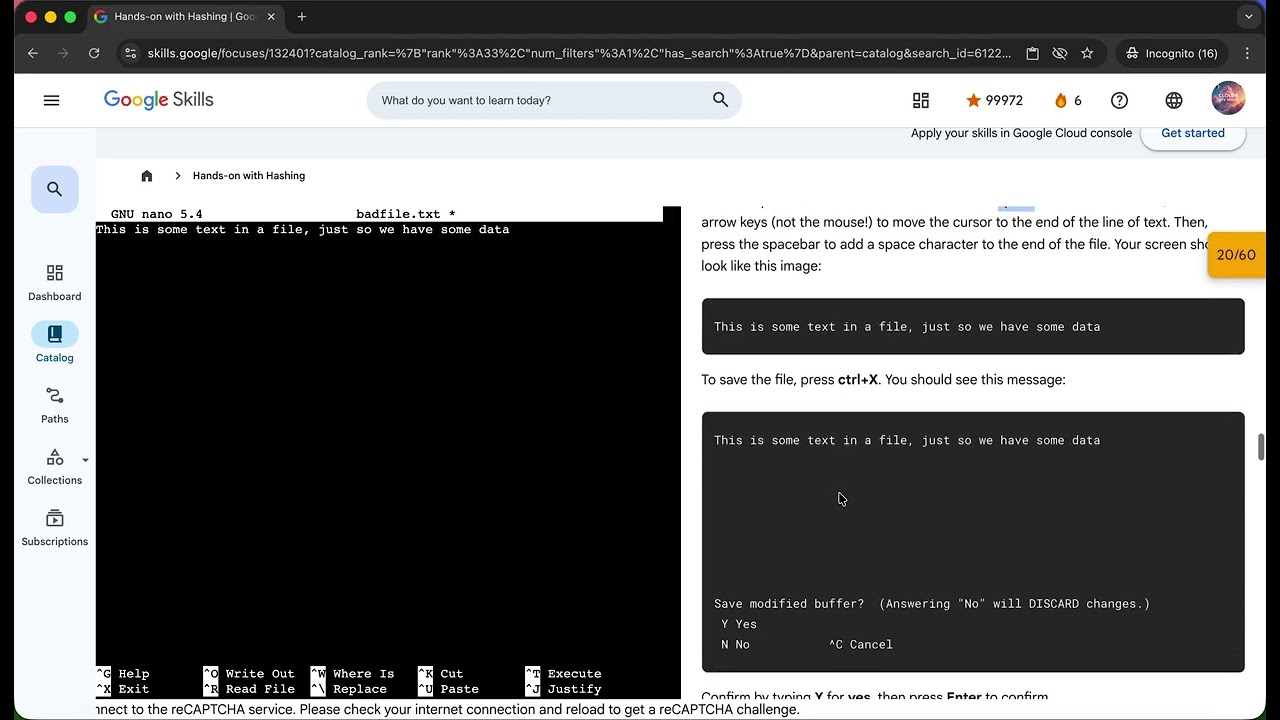Click the Get started button
Viewport: 1280px width, 720px height.
point(1193,133)
